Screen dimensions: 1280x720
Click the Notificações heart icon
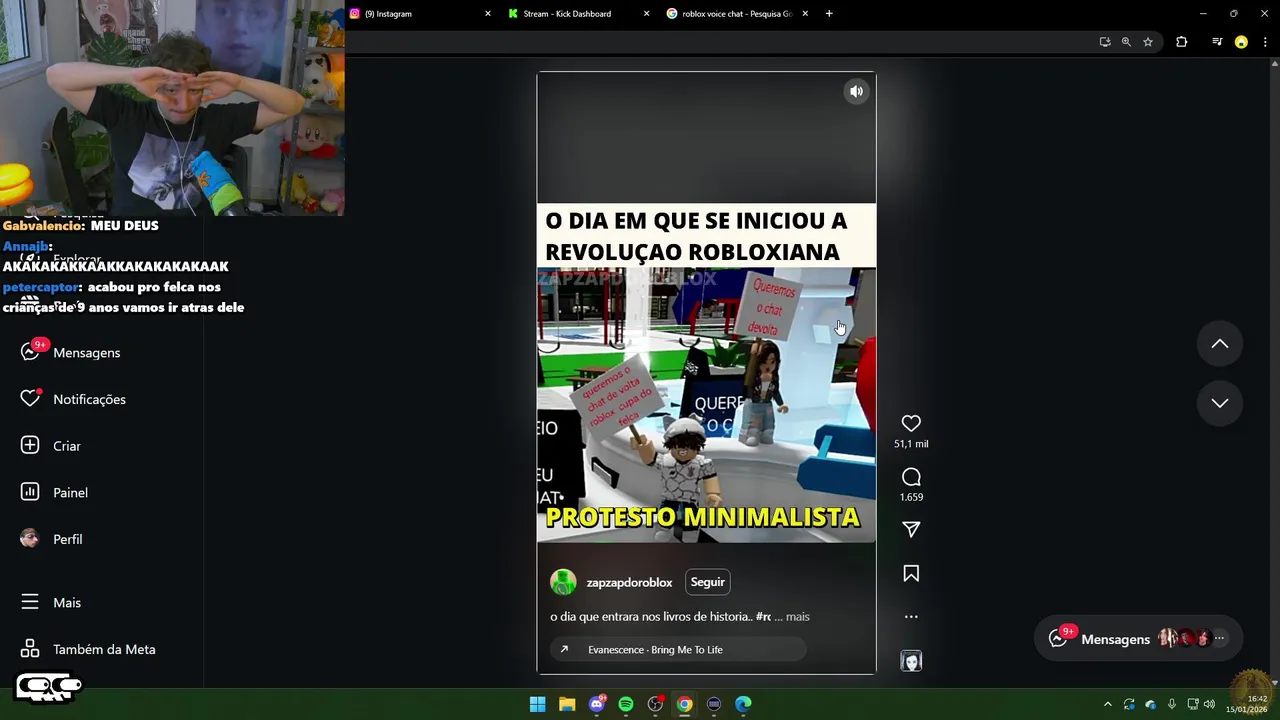tap(30, 399)
